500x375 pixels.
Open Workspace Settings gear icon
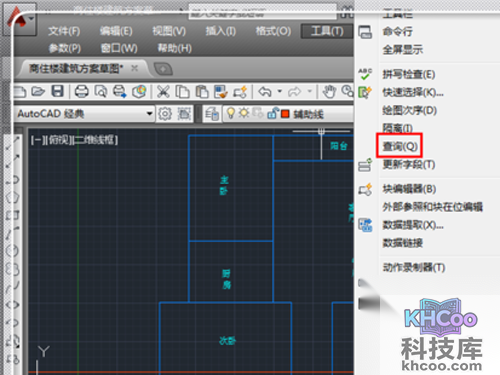click(165, 114)
